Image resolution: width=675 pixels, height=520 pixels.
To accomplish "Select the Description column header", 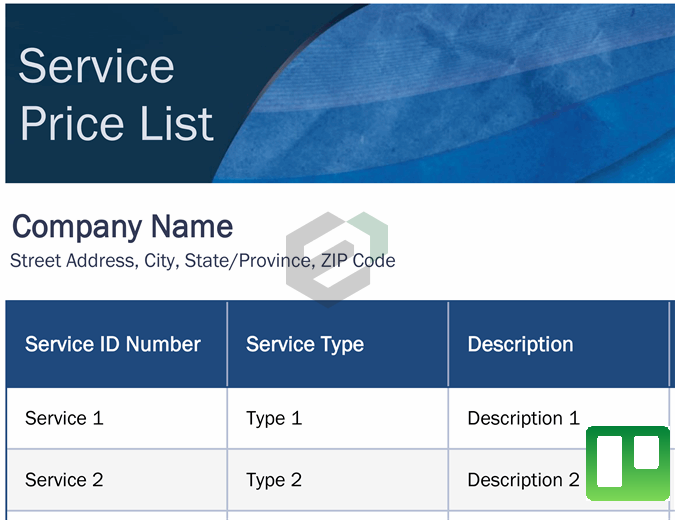I will click(x=520, y=344).
